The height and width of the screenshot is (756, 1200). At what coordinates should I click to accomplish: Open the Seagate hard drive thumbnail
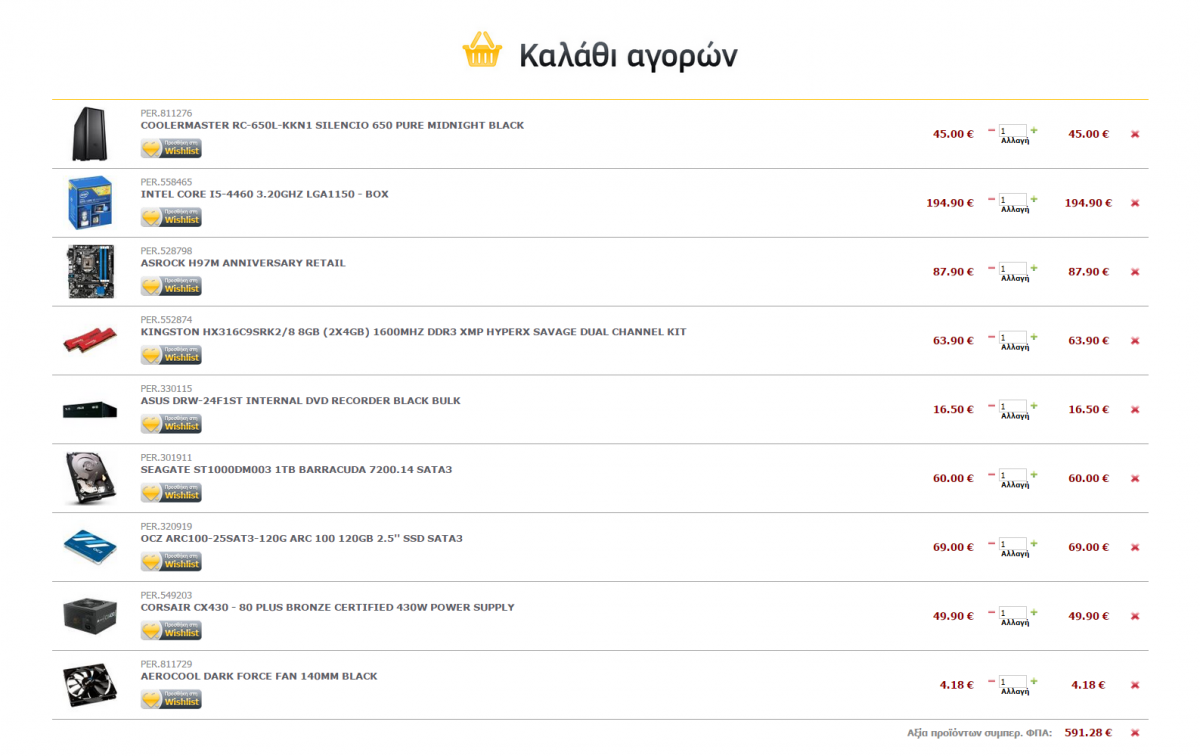point(90,479)
